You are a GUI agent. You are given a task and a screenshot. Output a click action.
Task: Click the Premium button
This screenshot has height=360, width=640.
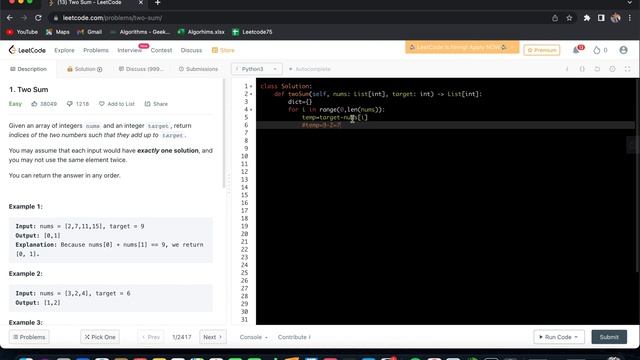click(x=542, y=50)
